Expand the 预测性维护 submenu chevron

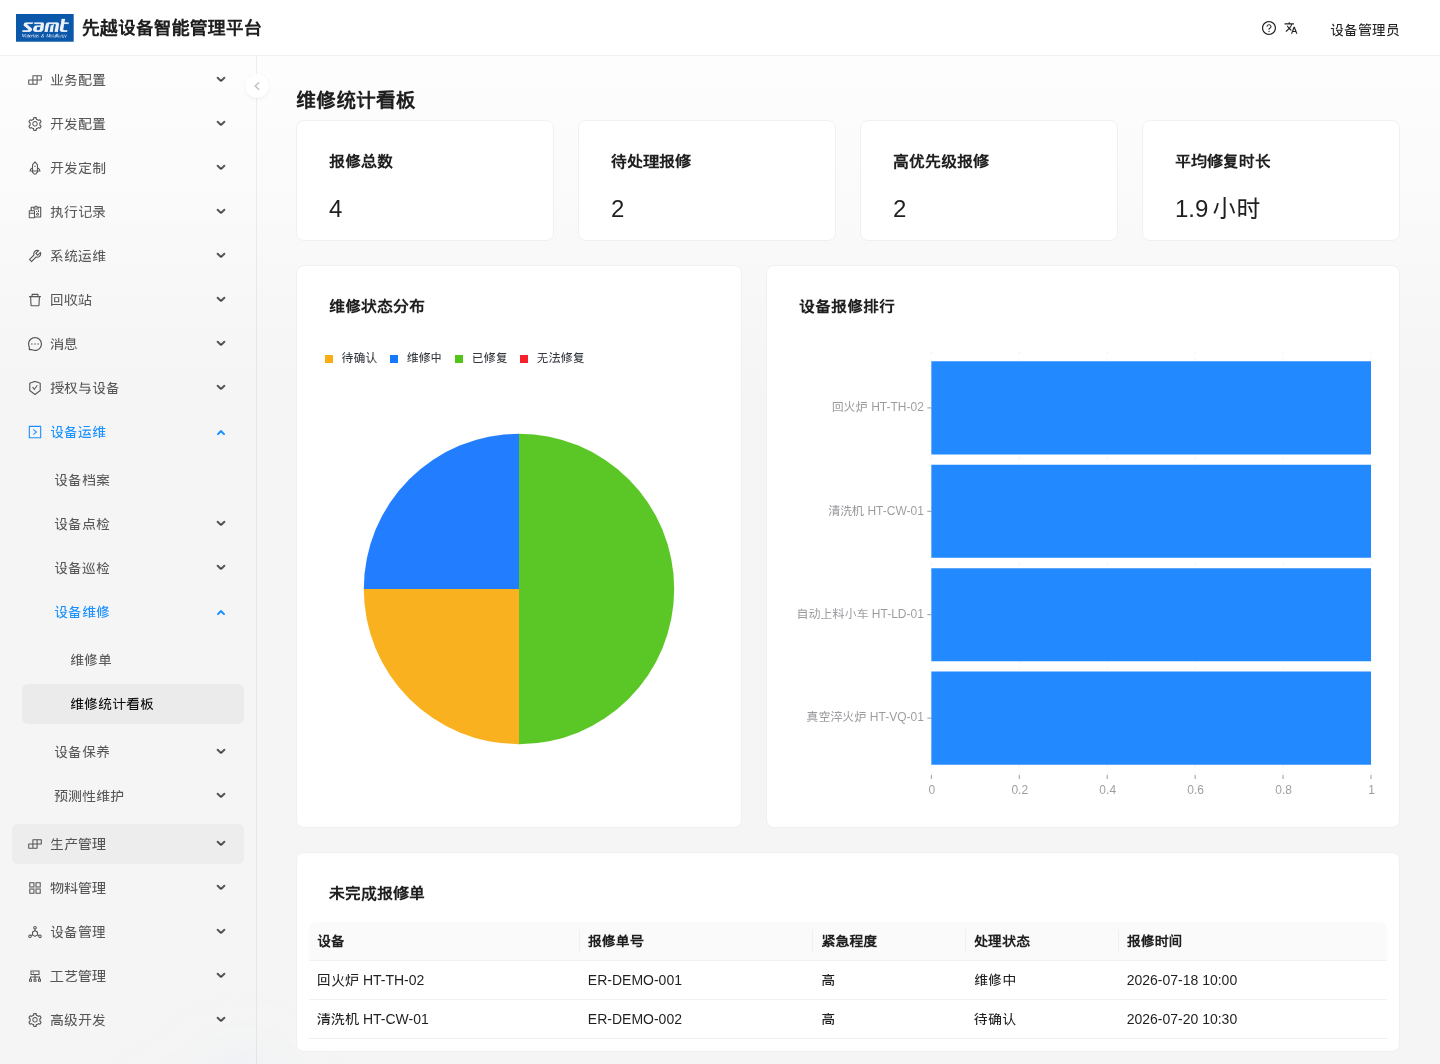point(221,796)
